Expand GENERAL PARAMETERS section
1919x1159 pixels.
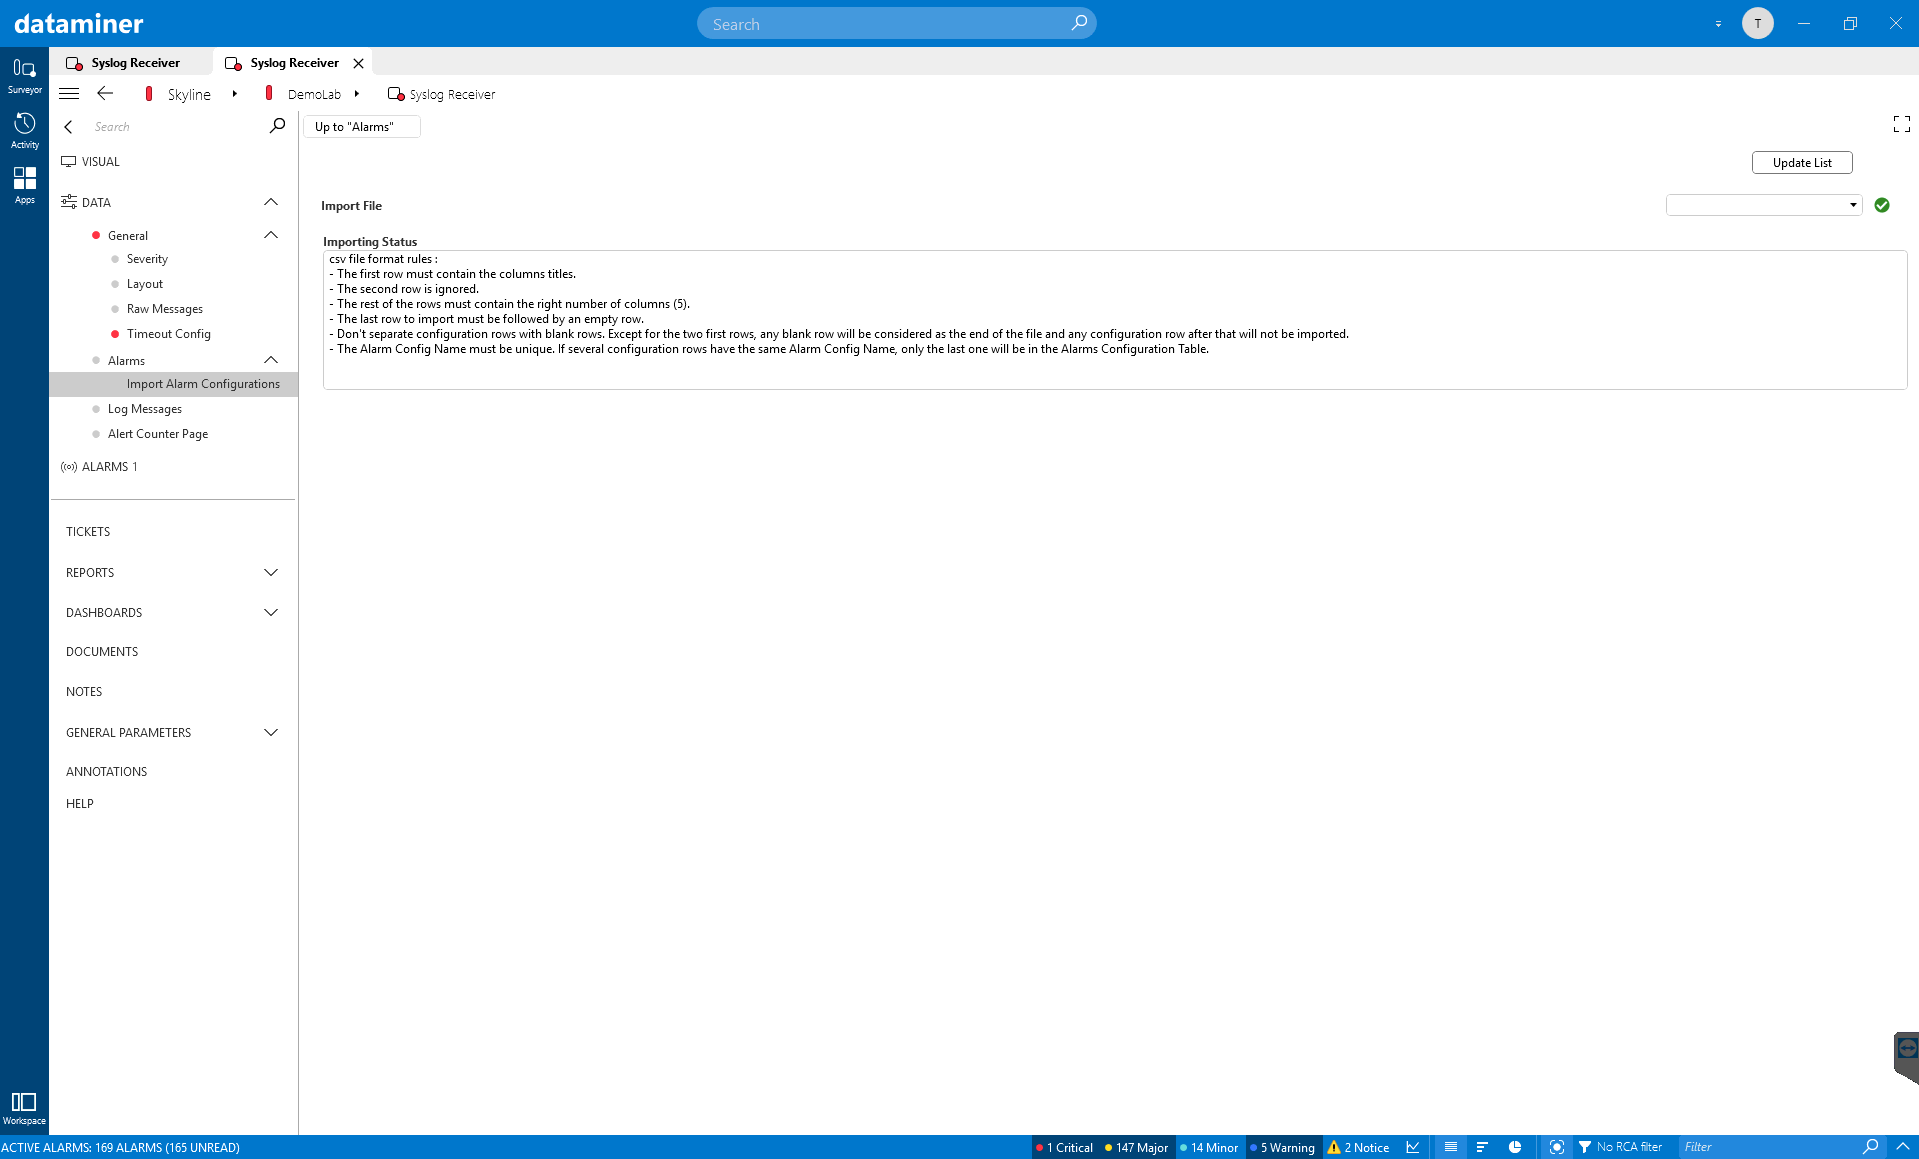pyautogui.click(x=270, y=733)
